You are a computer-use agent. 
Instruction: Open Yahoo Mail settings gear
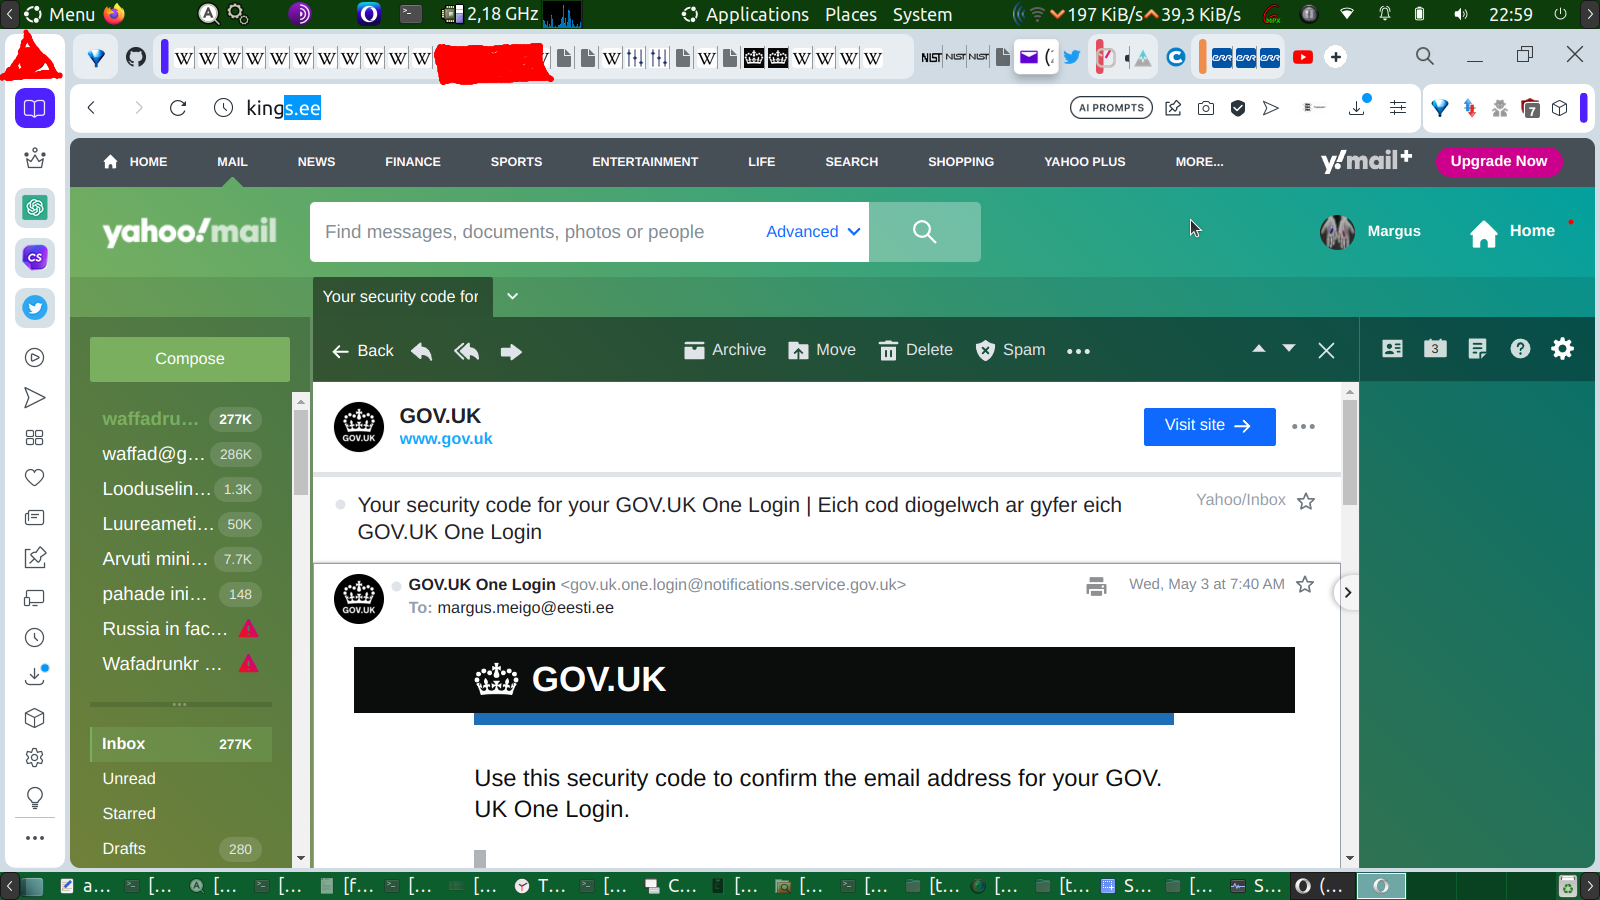click(x=1562, y=348)
